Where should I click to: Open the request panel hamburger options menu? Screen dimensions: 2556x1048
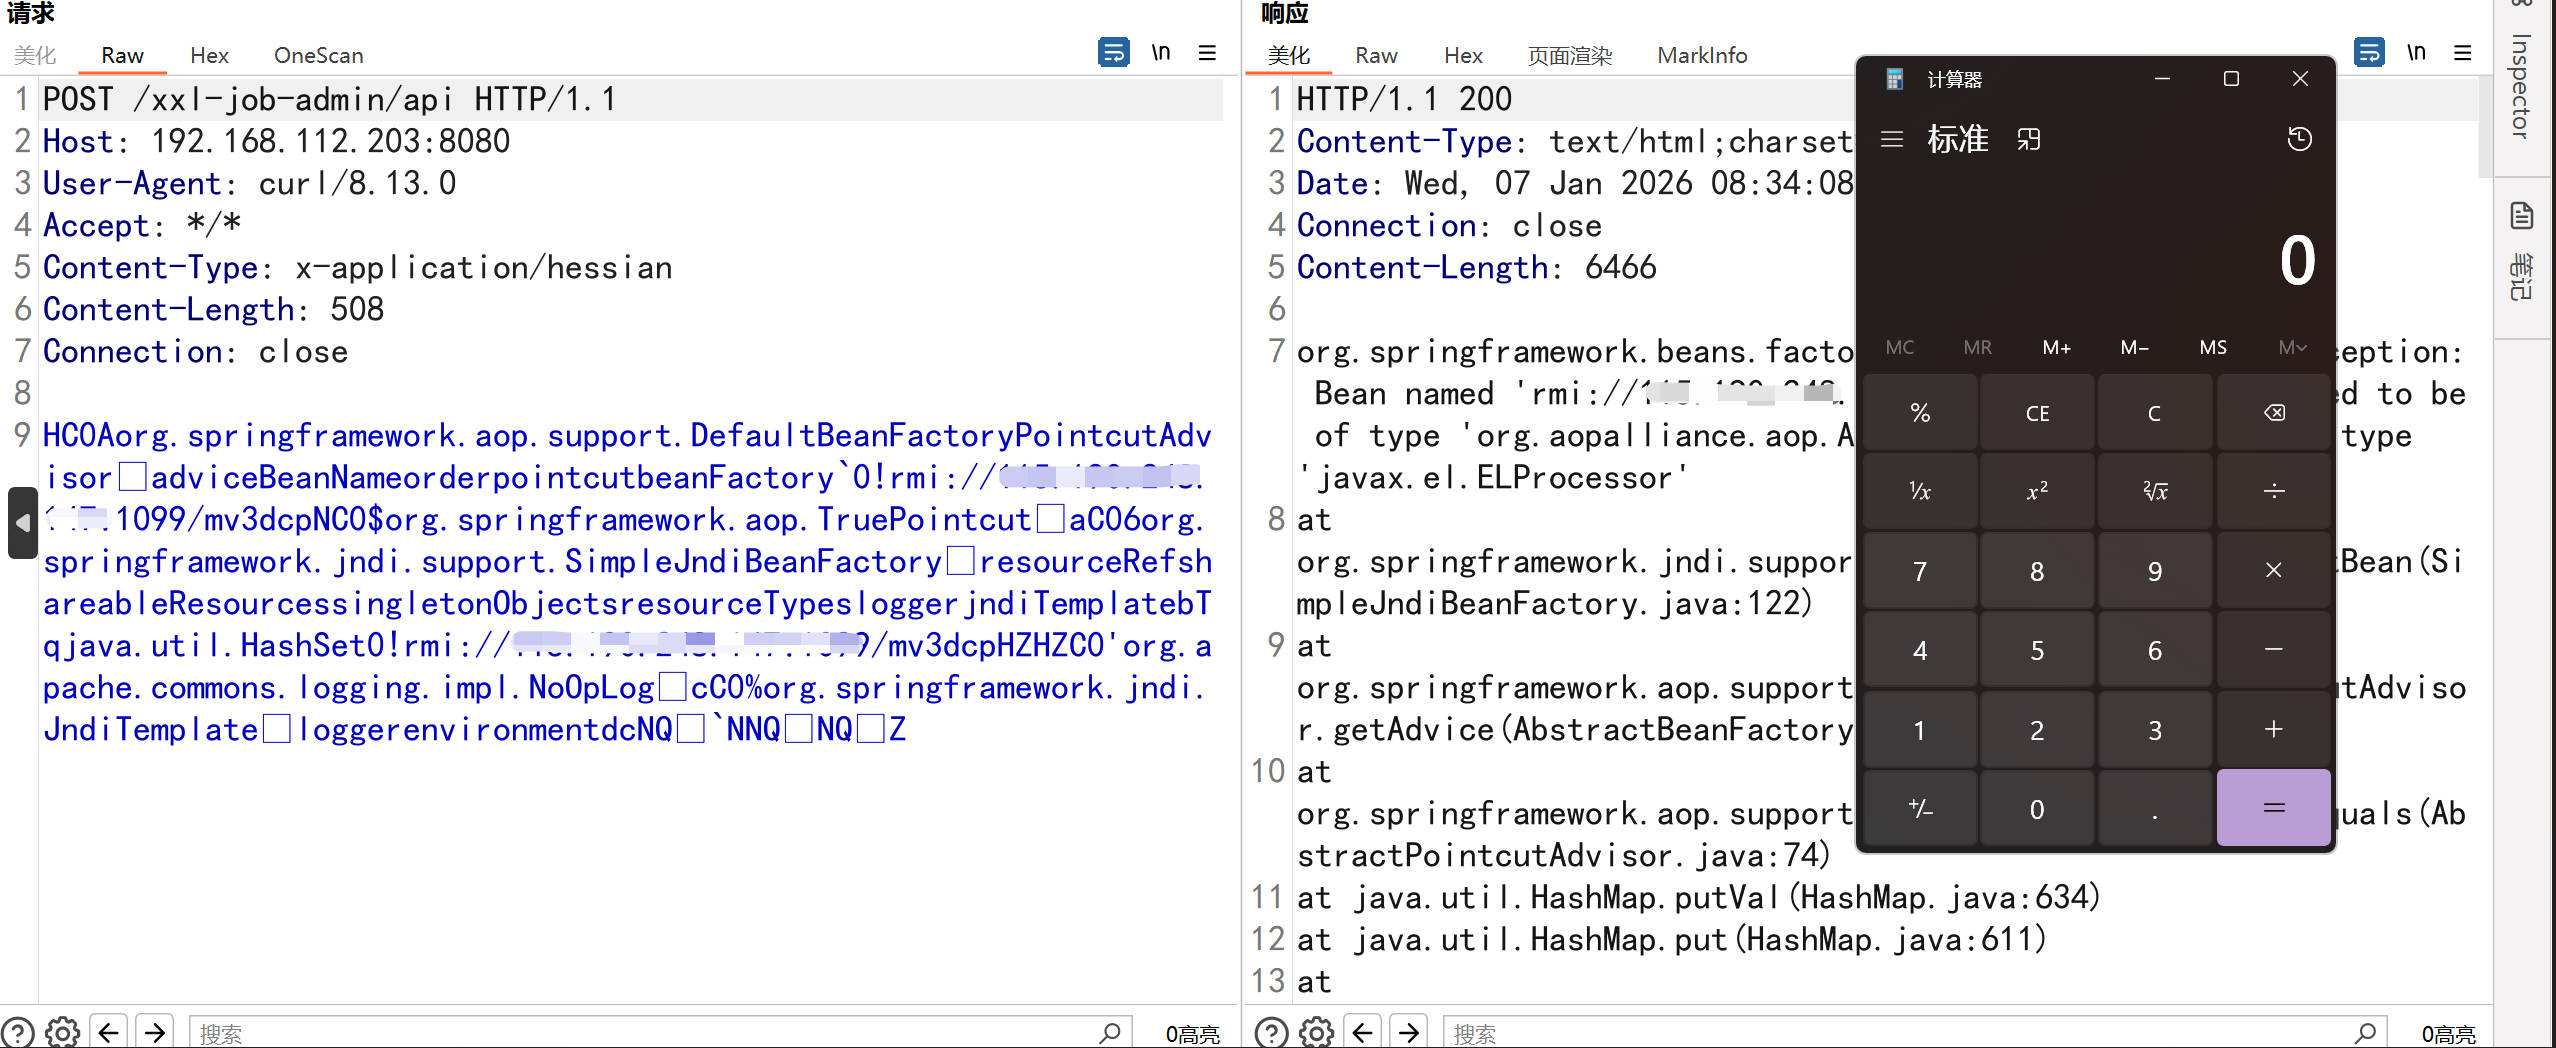point(1207,52)
